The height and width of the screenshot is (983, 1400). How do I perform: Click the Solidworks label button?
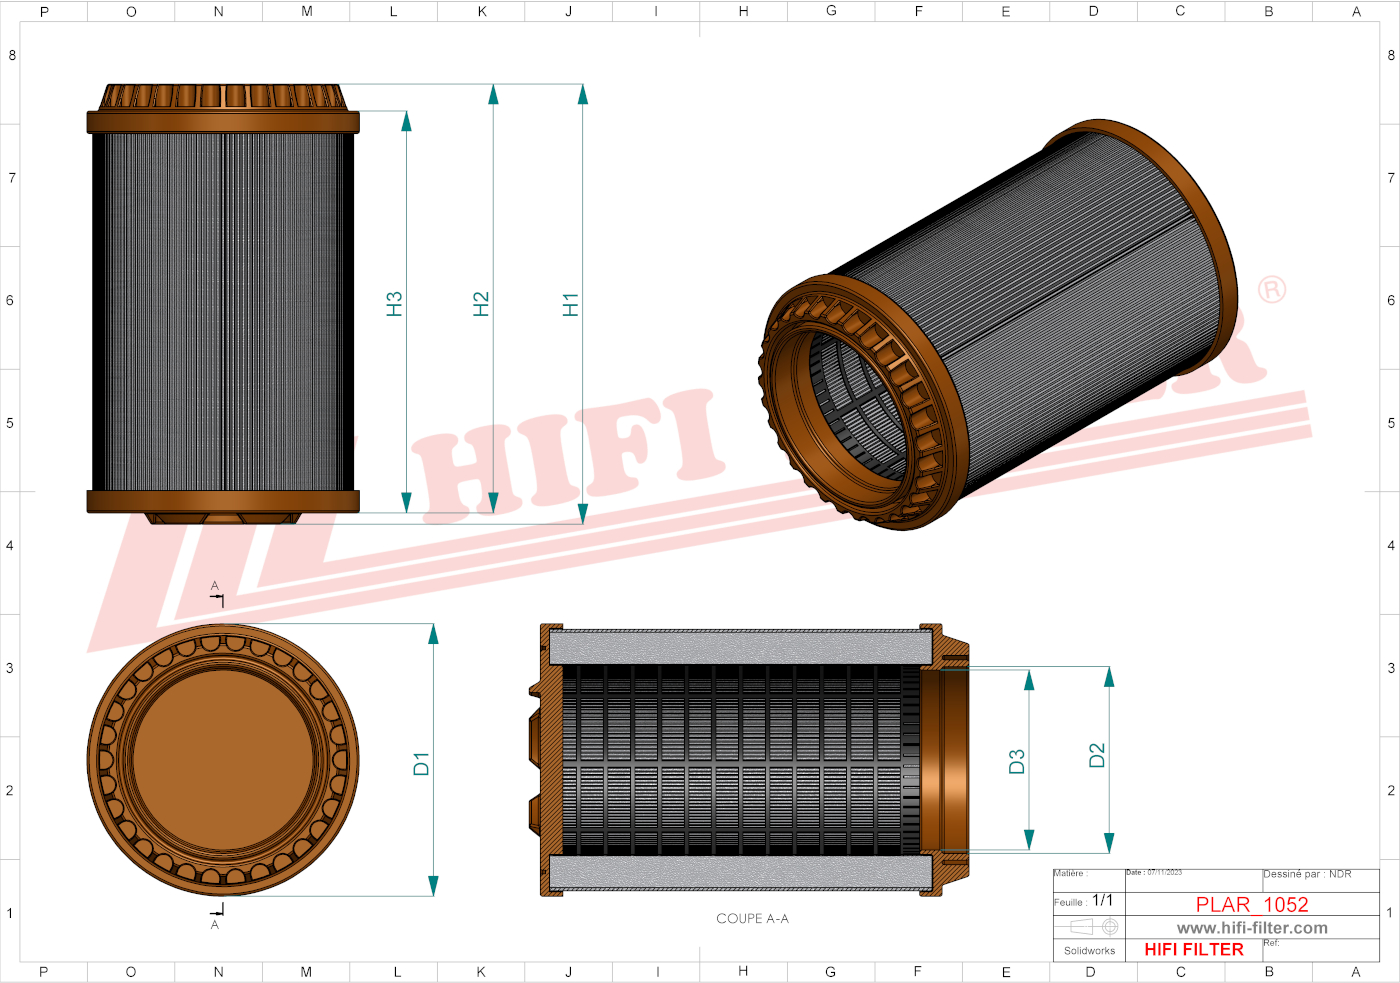[x=1089, y=951]
